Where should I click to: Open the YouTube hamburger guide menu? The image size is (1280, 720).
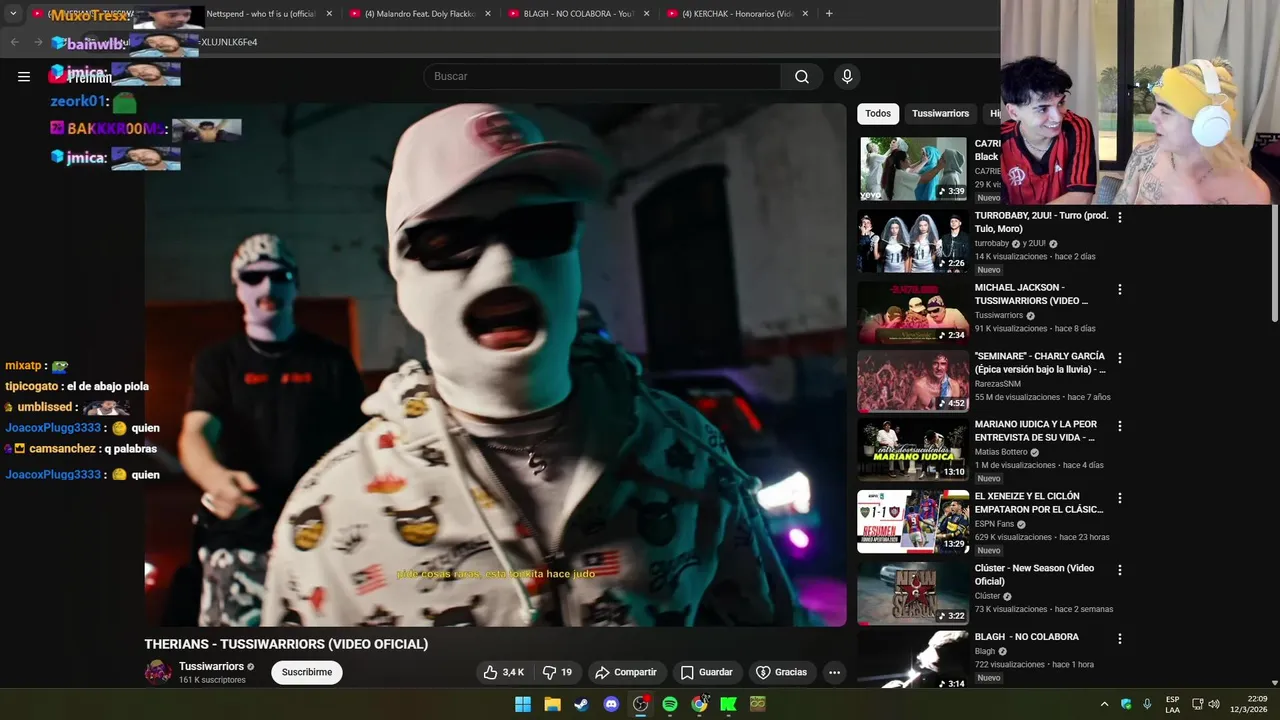coord(24,76)
